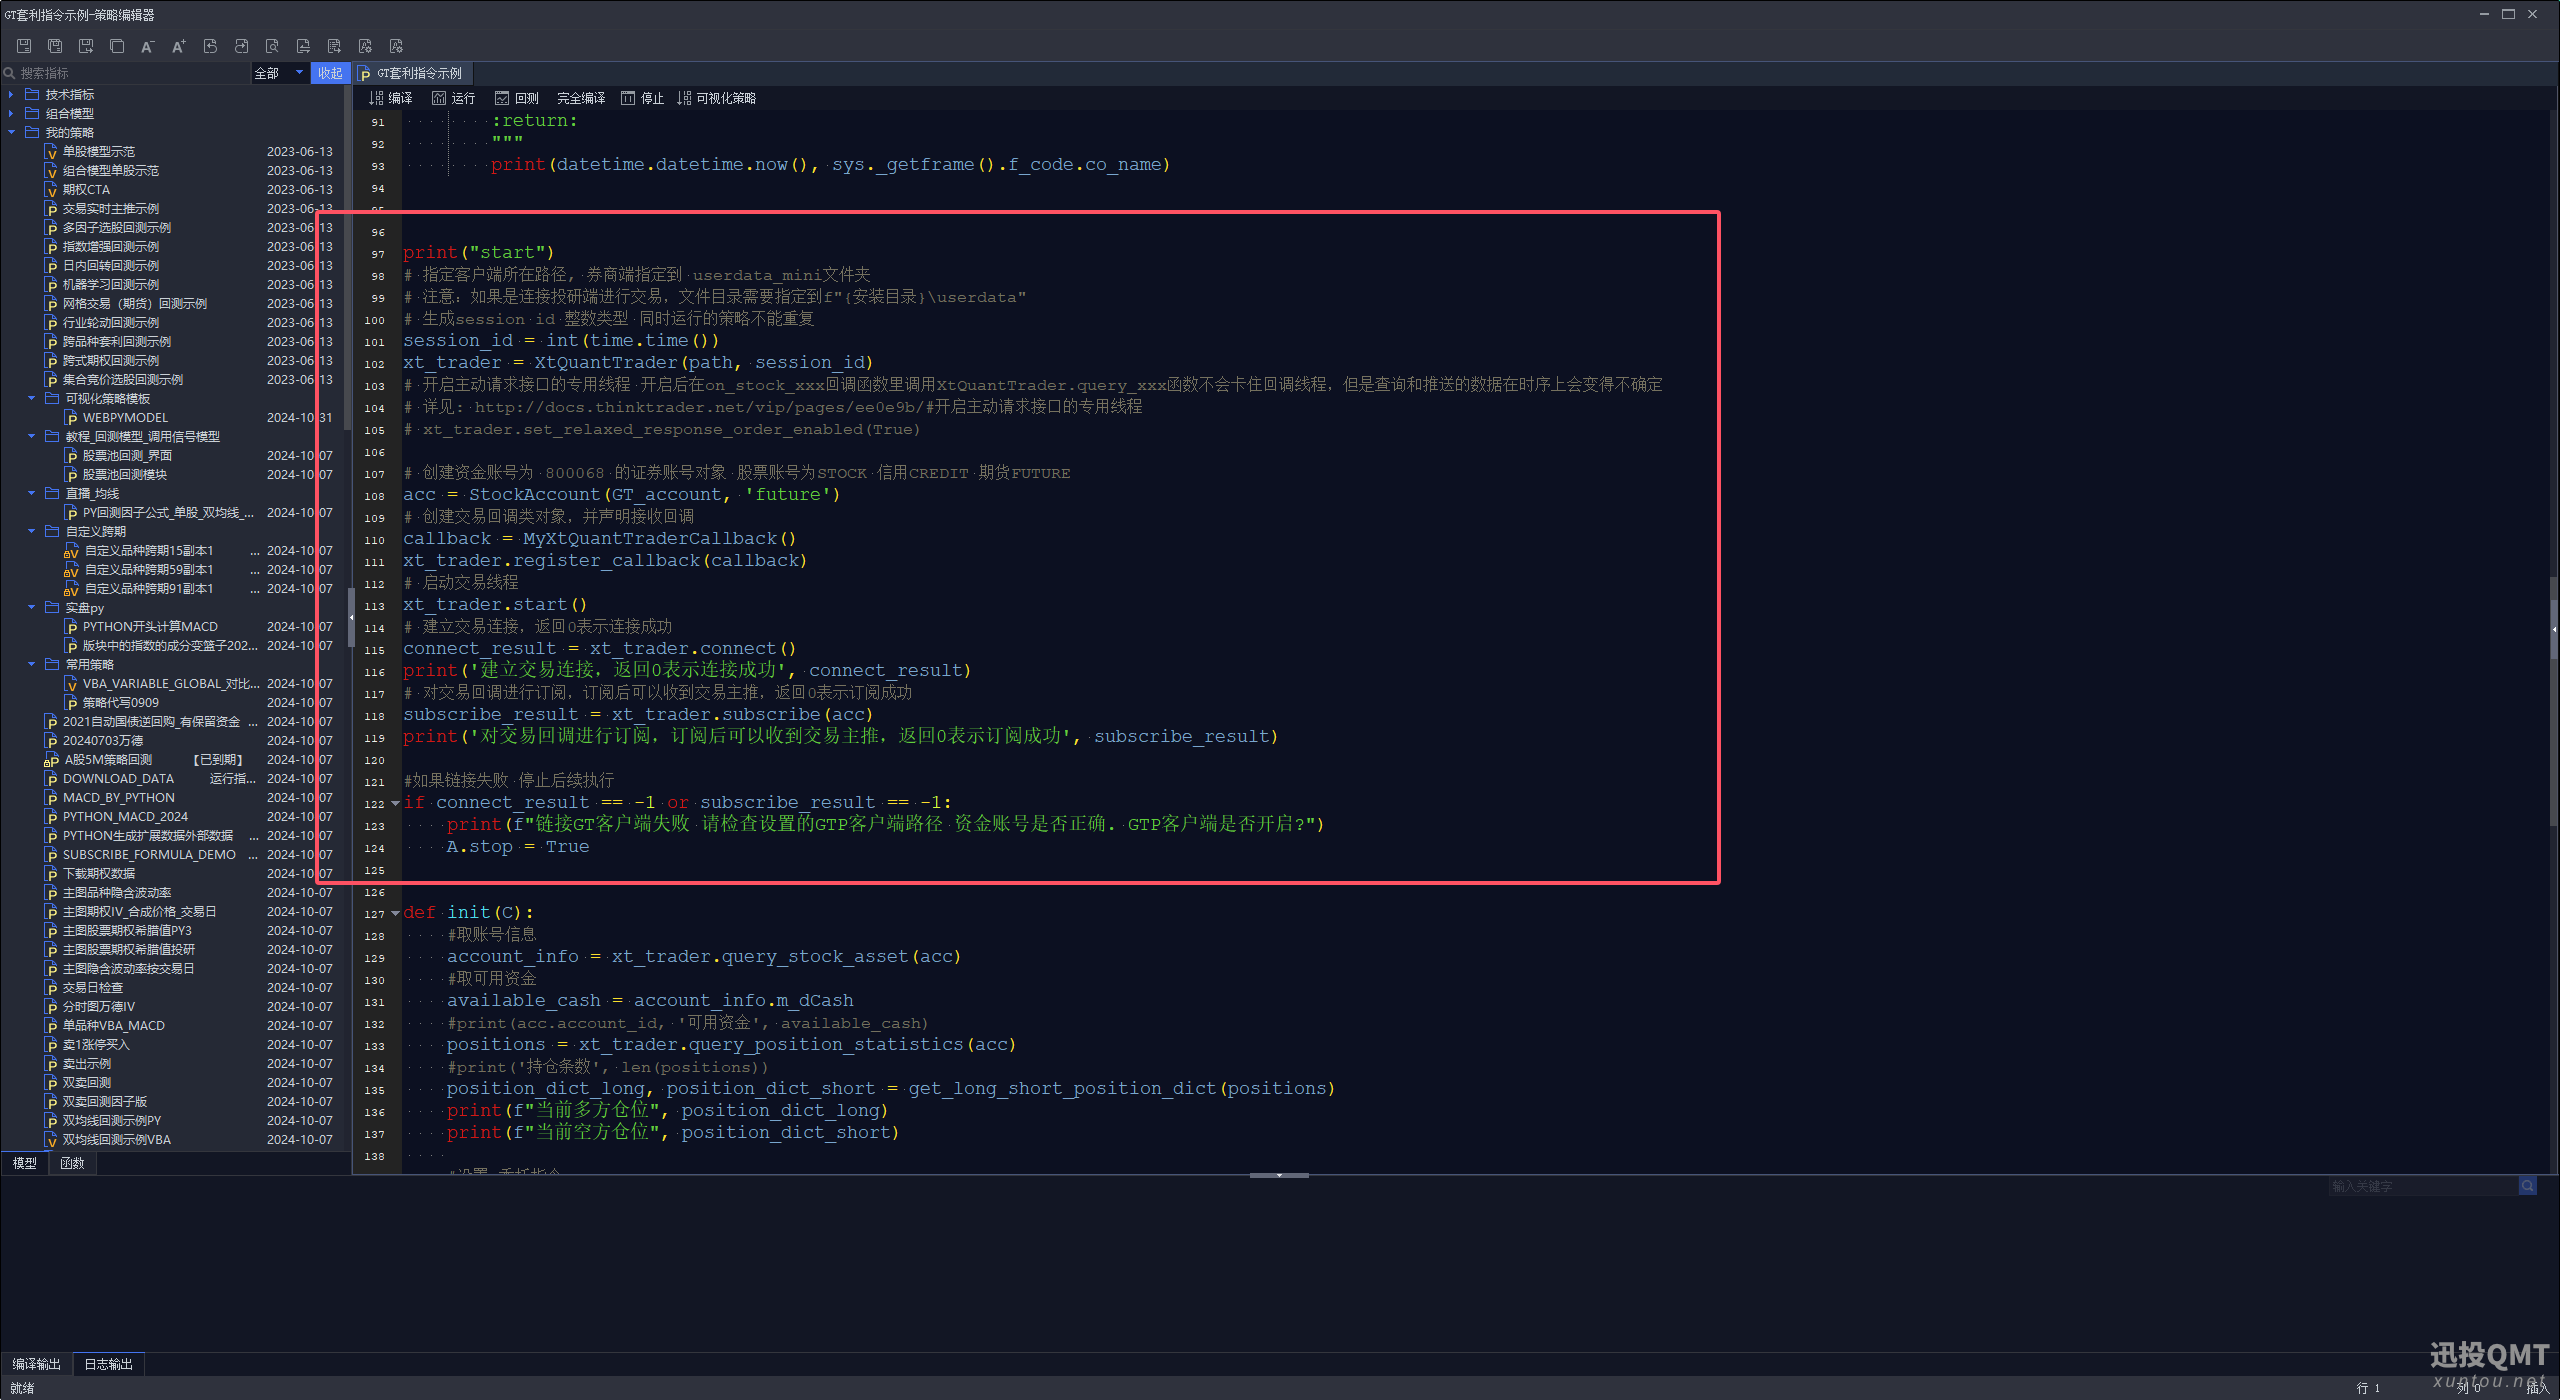
Task: Collapse the 直播_均线 folder
Action: coord(31,494)
